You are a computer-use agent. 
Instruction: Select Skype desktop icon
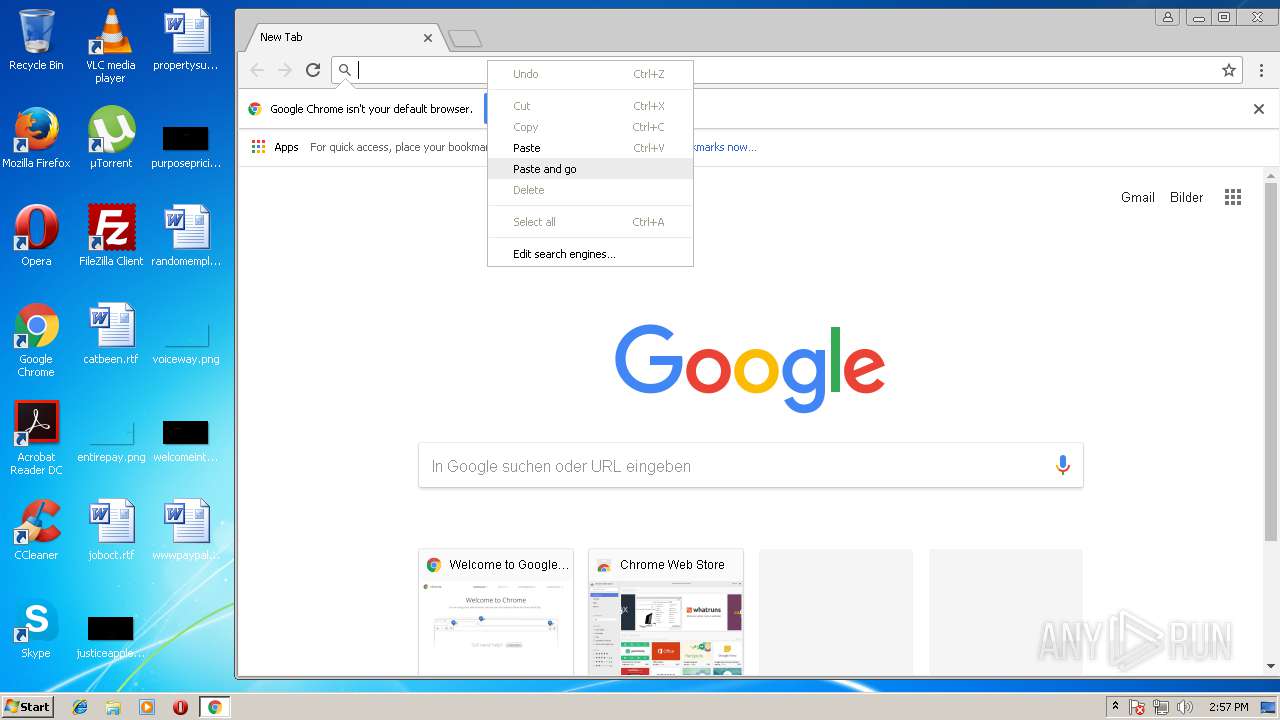36,628
